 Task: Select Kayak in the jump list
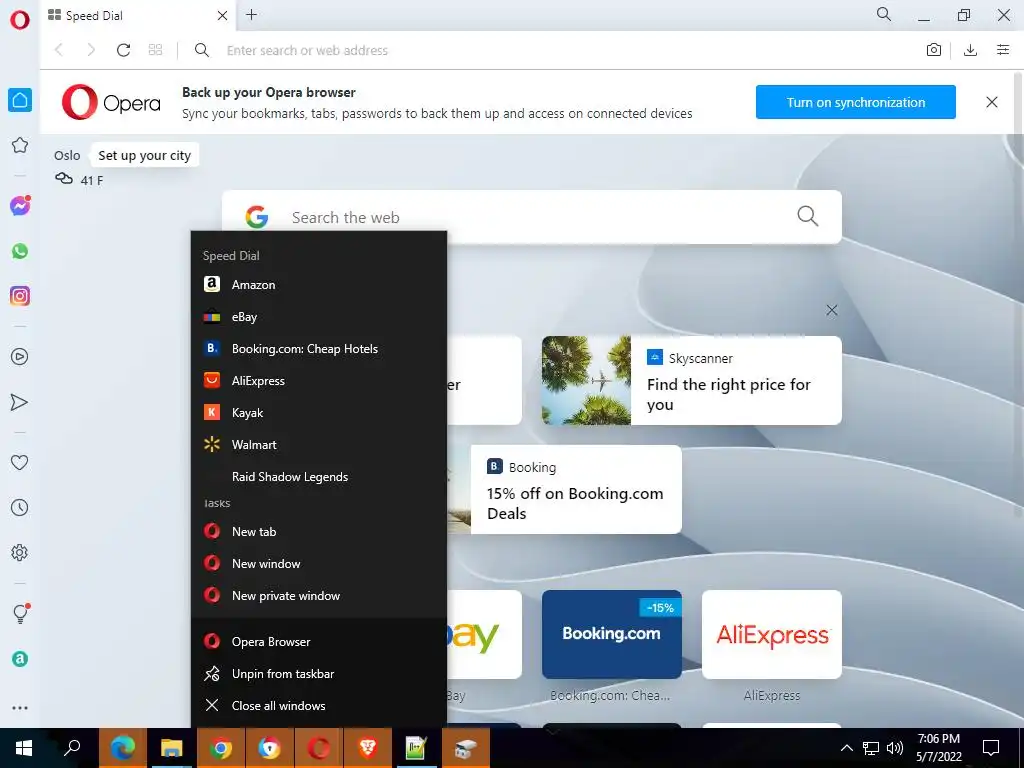[x=319, y=413]
